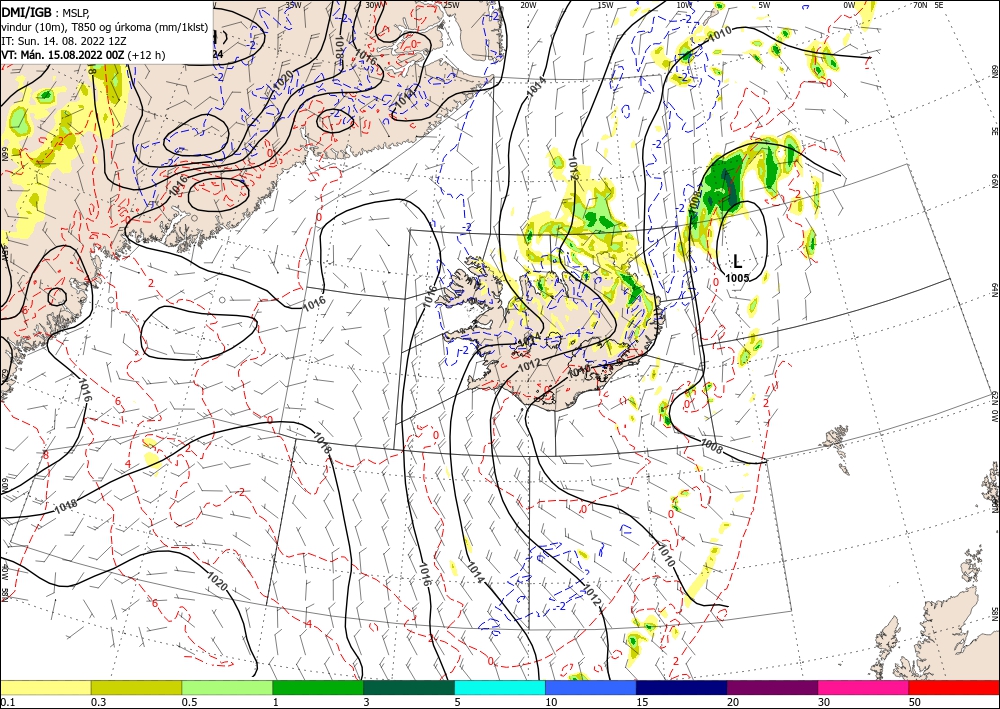Select the dark green 3 mm legend swatch
The width and height of the screenshot is (1000, 709).
click(x=409, y=687)
